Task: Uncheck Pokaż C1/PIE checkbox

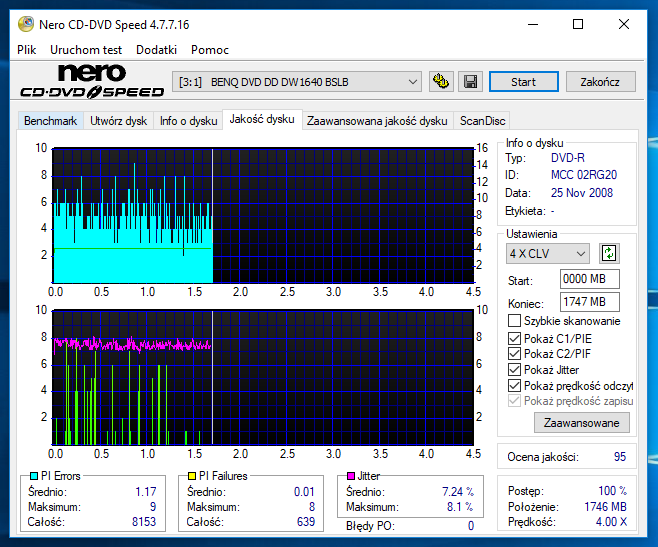Action: [x=514, y=338]
